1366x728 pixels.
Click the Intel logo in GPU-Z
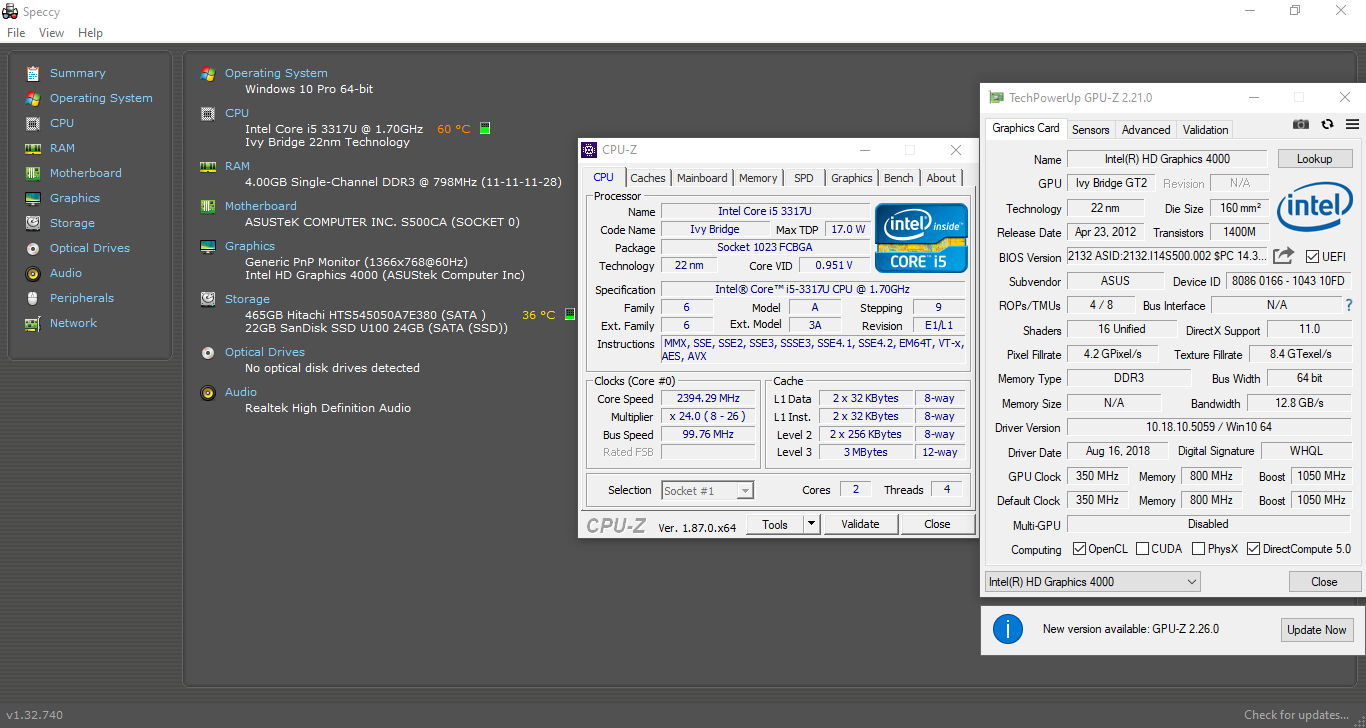coord(1315,204)
